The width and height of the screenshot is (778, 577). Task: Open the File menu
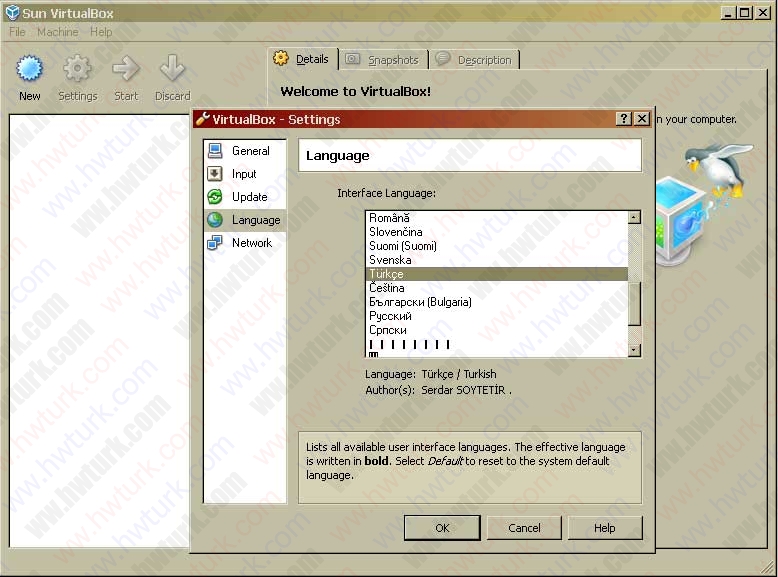(x=17, y=32)
